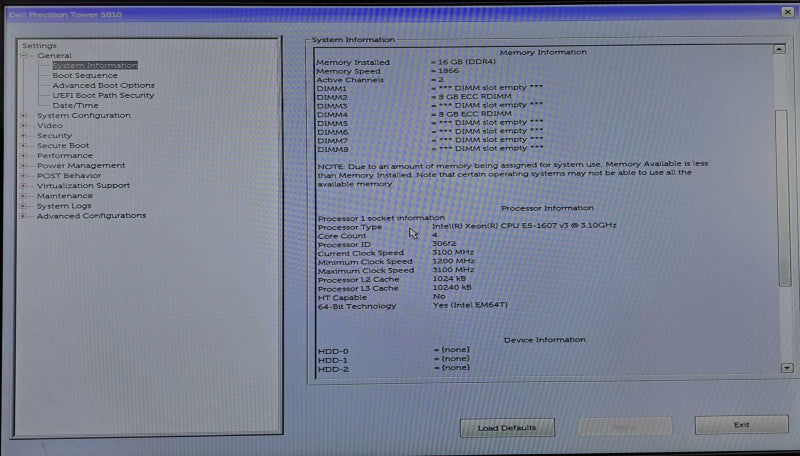Open UEFI Boot Path Security

(103, 95)
